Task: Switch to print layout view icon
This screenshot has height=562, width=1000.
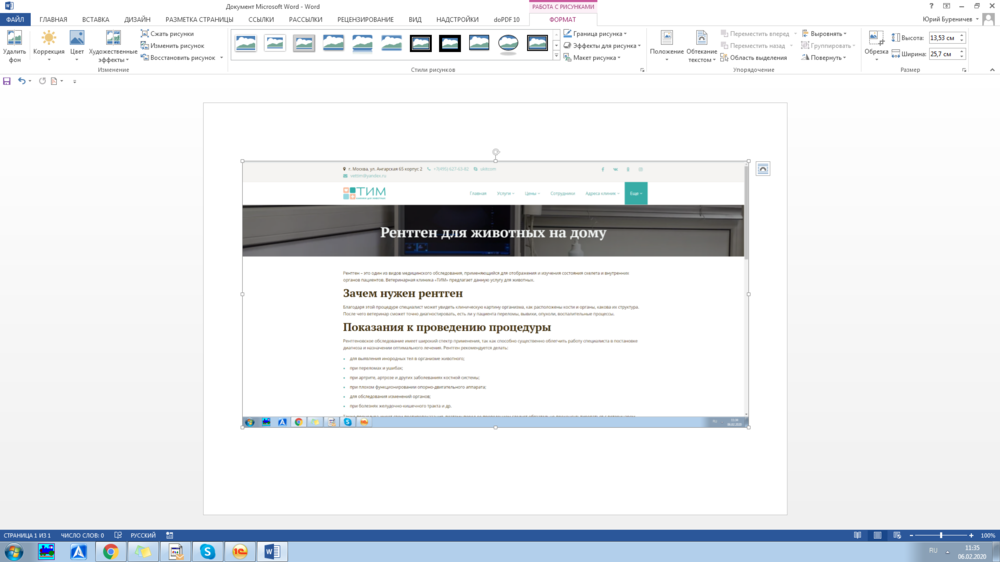Action: click(878, 535)
